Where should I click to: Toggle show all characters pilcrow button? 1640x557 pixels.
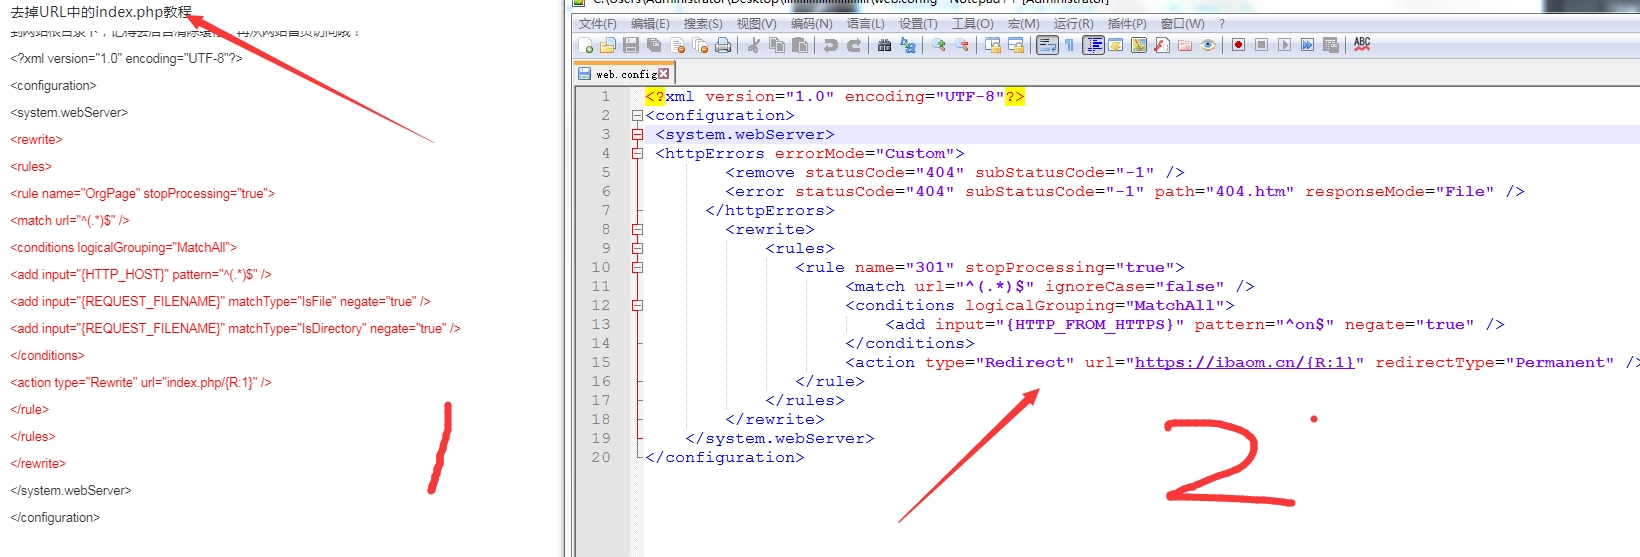[1069, 45]
